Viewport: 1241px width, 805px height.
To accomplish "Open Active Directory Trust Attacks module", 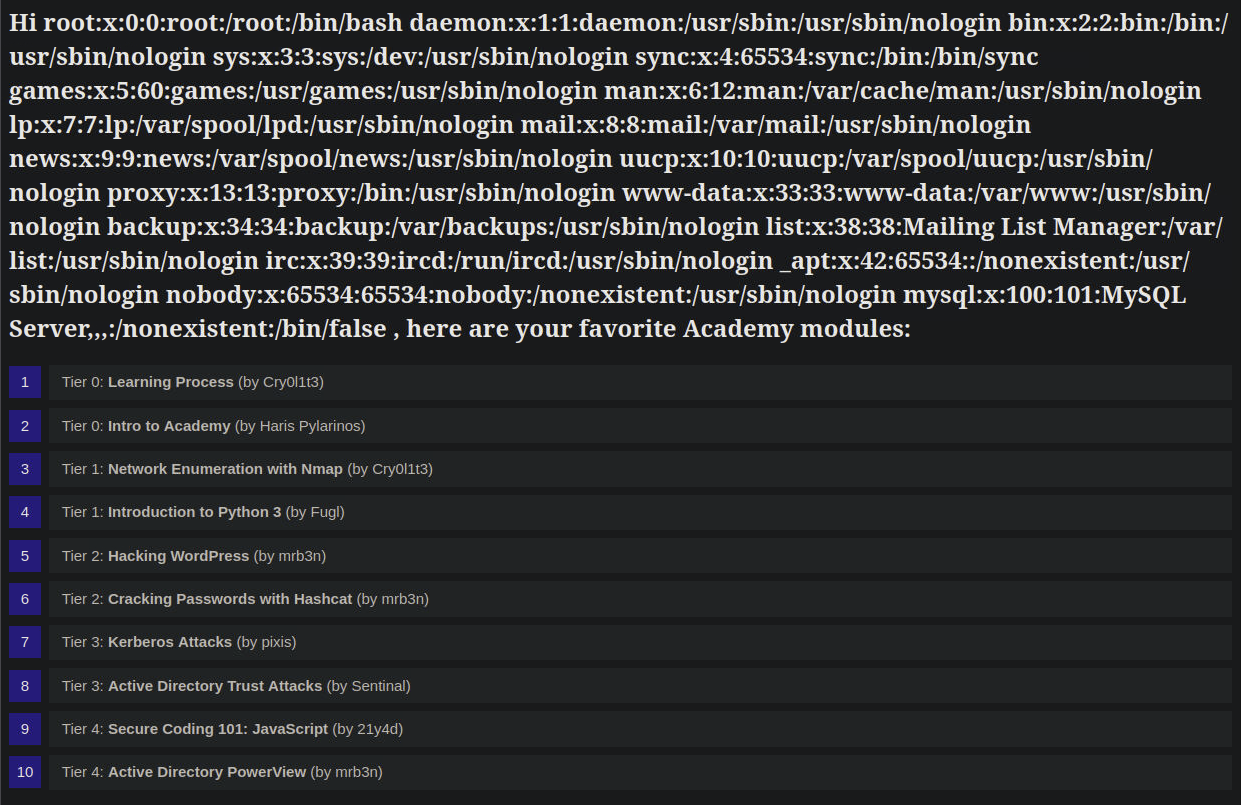I will tap(215, 686).
